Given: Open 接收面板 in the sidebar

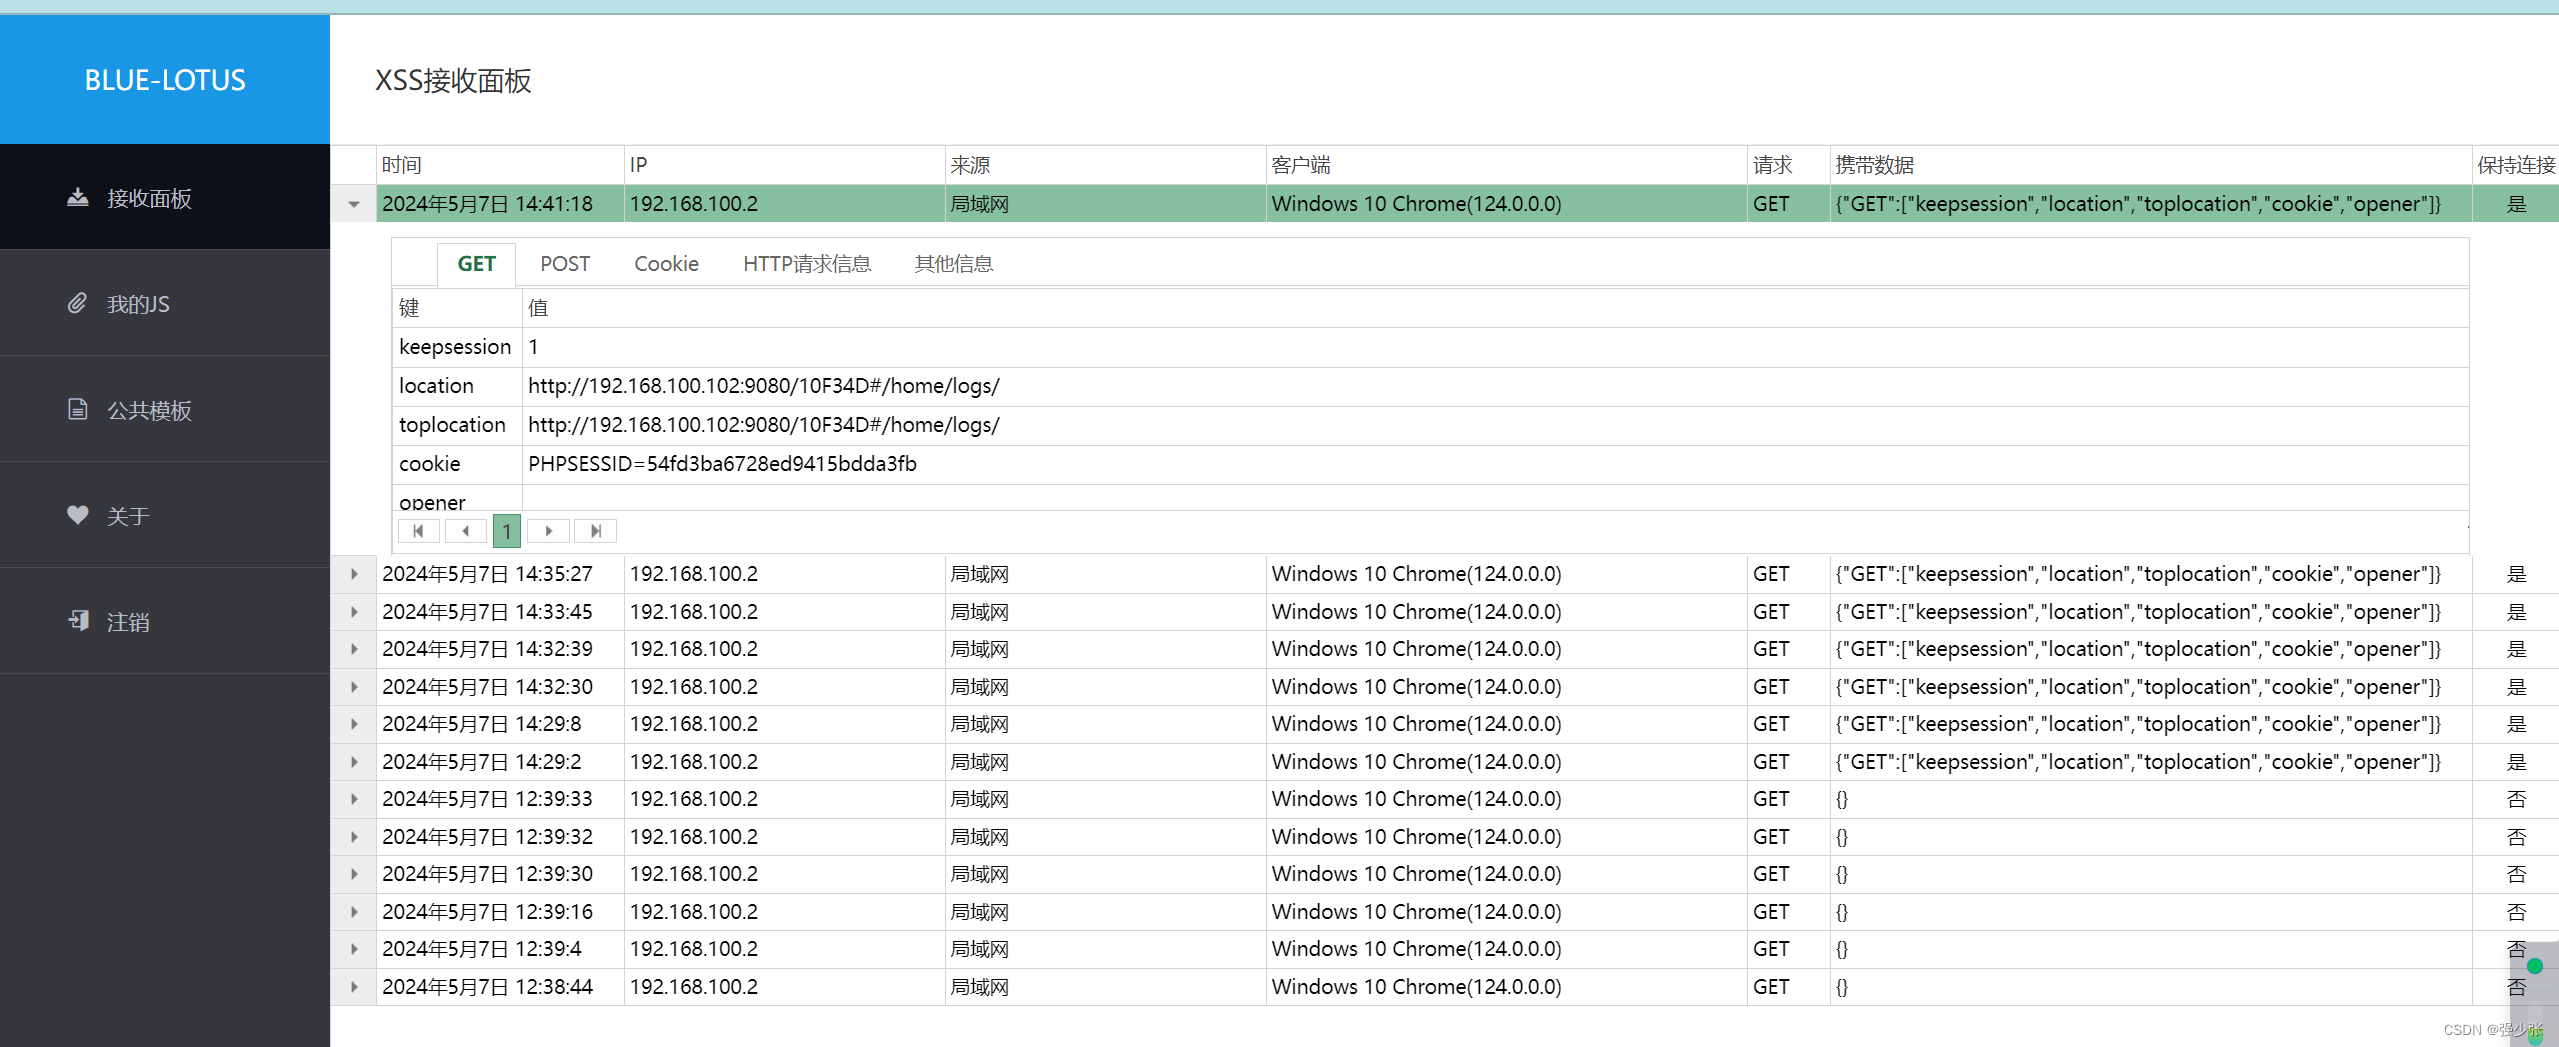Looking at the screenshot, I should pyautogui.click(x=165, y=198).
